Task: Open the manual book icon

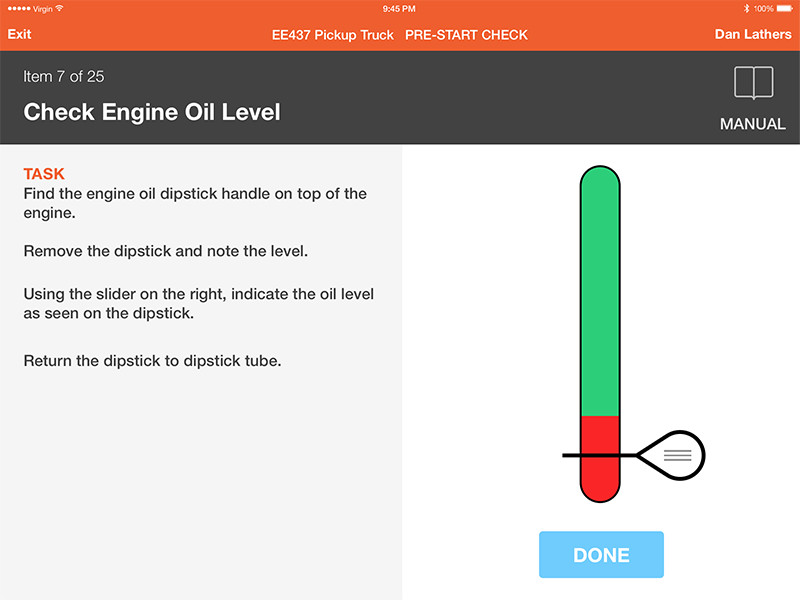Action: [753, 83]
